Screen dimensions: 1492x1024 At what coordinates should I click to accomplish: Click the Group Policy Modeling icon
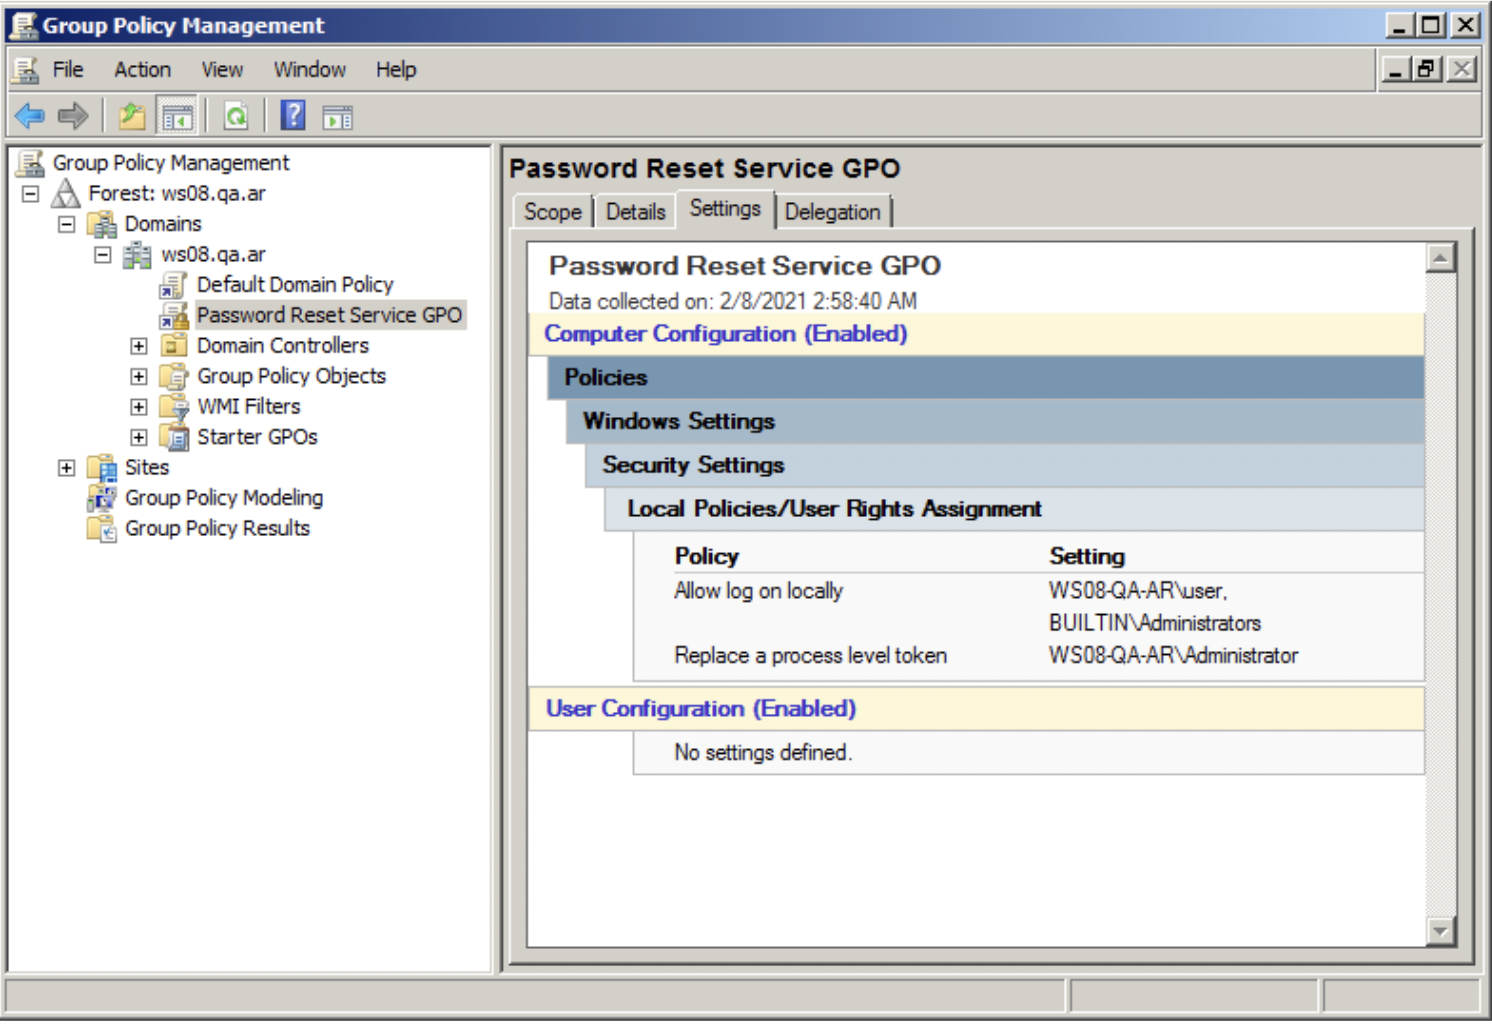tap(102, 498)
